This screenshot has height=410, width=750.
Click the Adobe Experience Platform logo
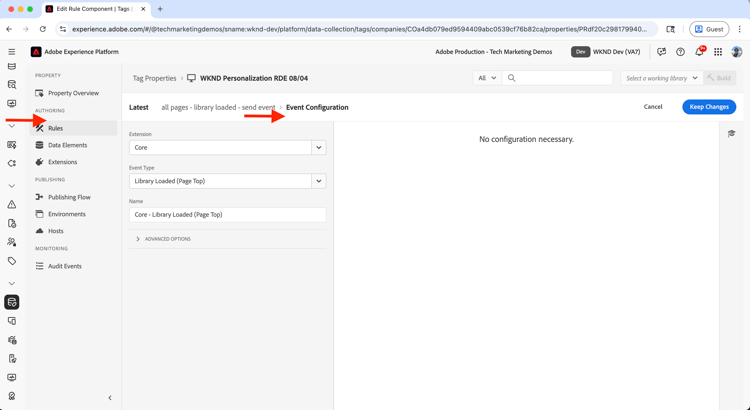click(x=36, y=52)
